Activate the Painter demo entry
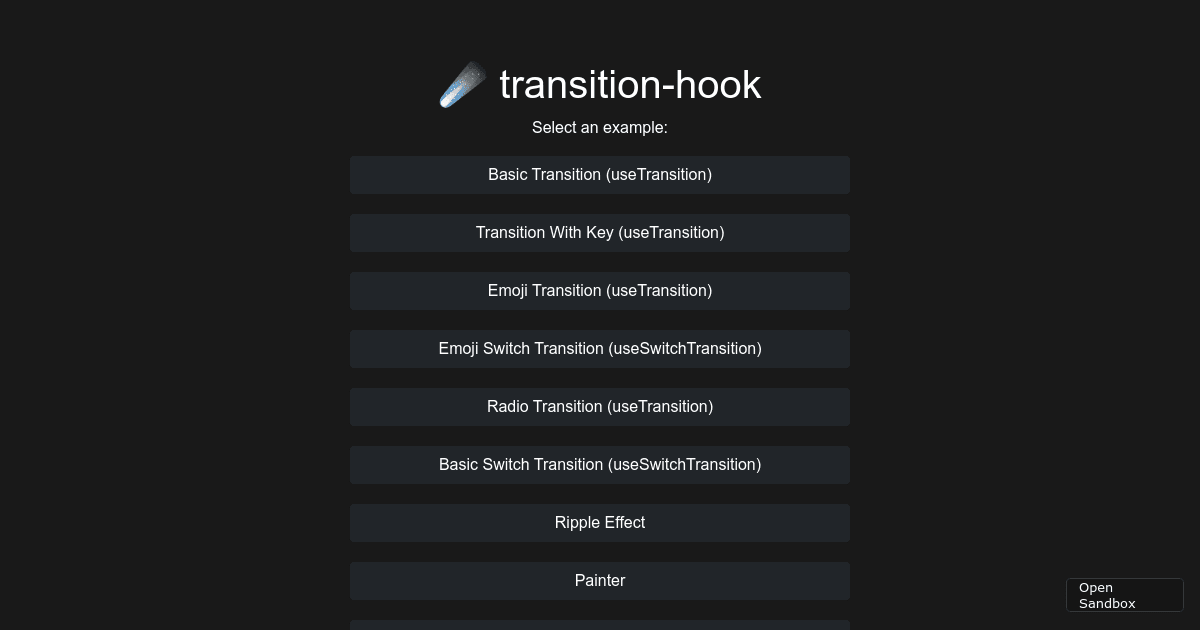 pos(600,580)
